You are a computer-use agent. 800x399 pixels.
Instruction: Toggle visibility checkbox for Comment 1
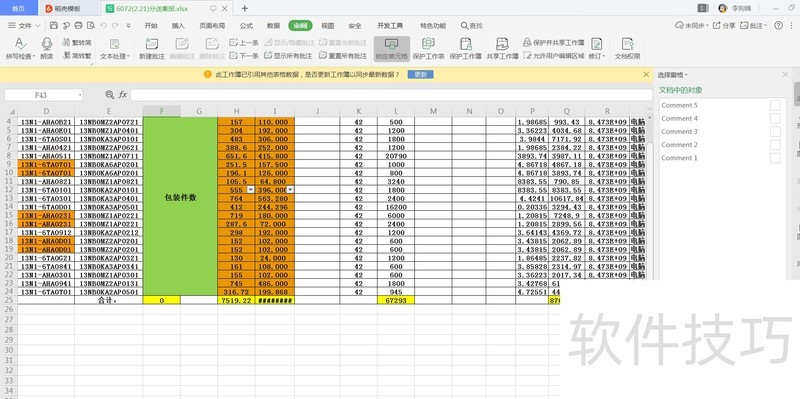point(775,158)
